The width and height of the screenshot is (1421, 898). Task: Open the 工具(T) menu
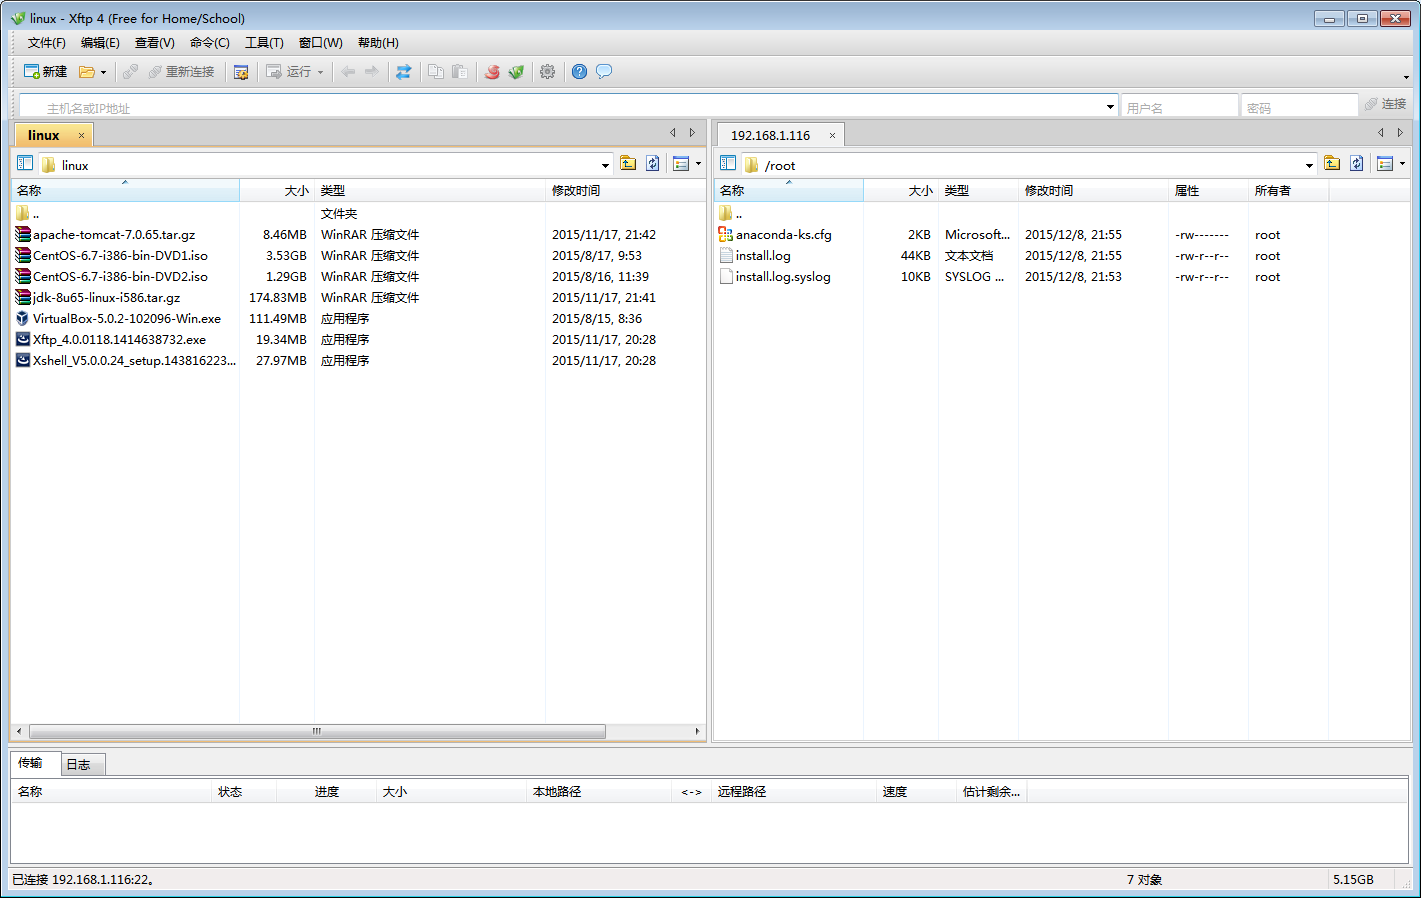click(264, 43)
